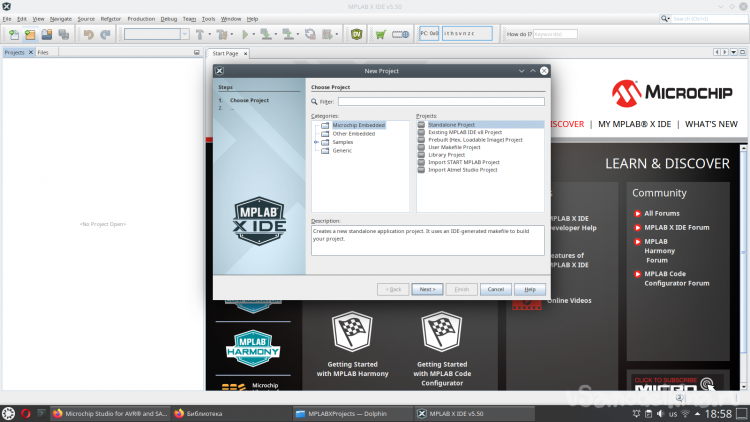
Task: Click the Filter text field
Action: coord(440,101)
